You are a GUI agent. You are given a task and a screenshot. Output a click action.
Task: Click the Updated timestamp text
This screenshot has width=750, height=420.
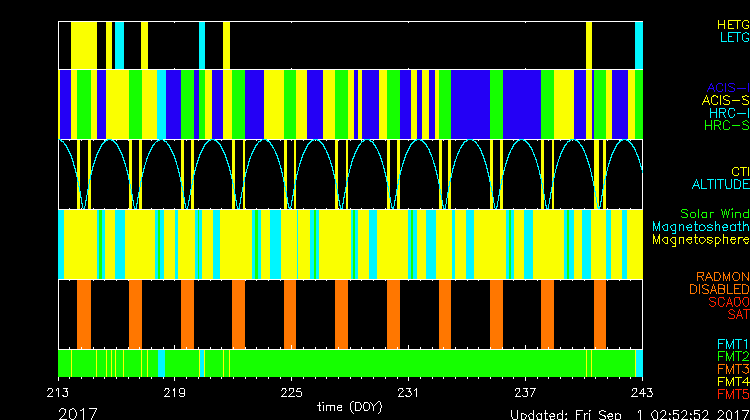pos(628,413)
